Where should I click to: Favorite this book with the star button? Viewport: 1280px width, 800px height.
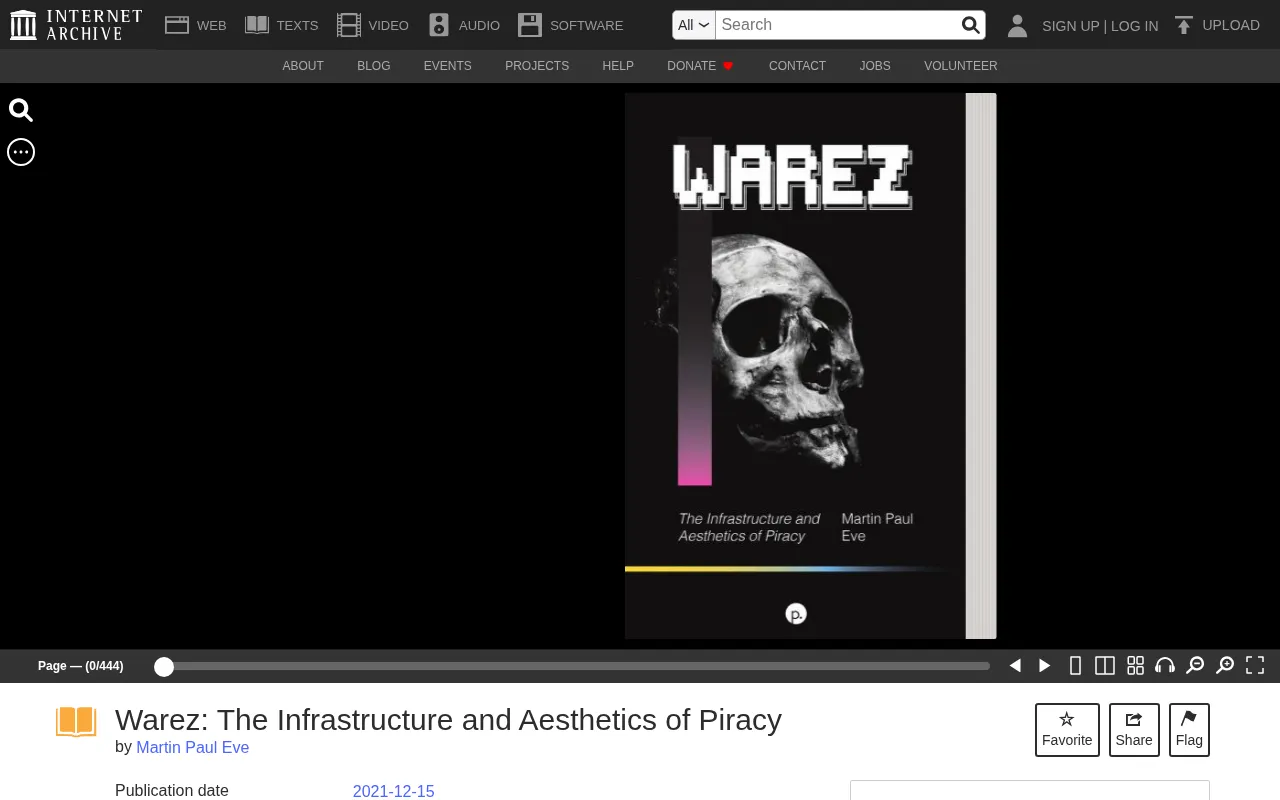click(x=1067, y=730)
